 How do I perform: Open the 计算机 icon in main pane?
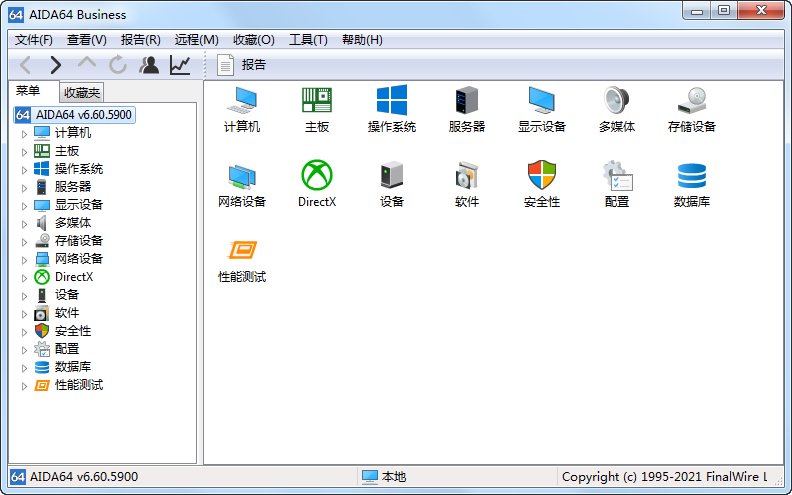click(242, 109)
